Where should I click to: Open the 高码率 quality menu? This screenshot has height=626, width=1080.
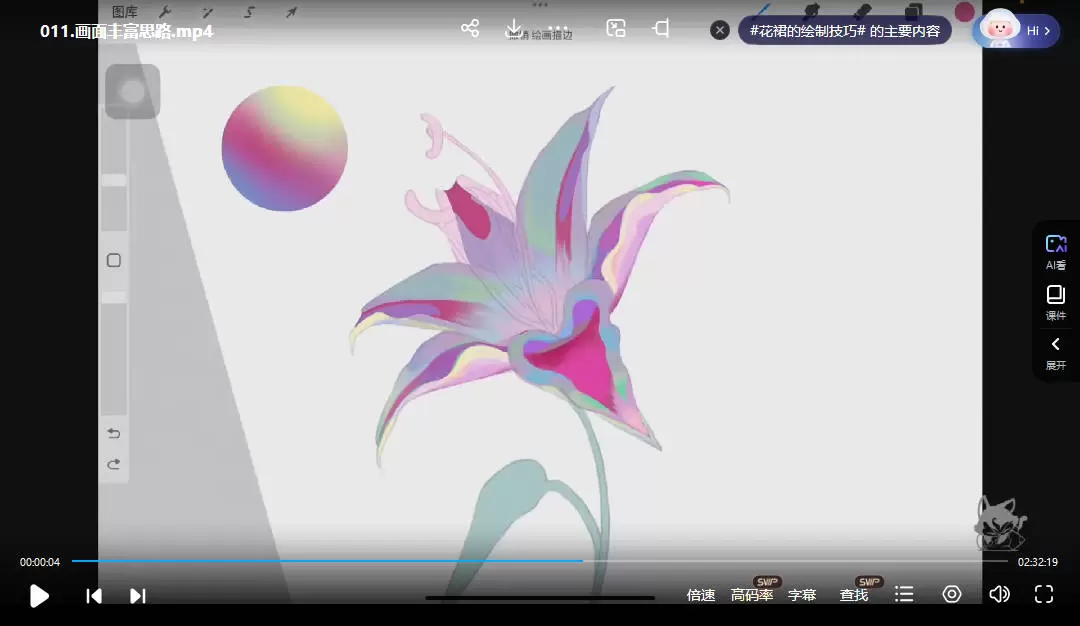(x=751, y=595)
